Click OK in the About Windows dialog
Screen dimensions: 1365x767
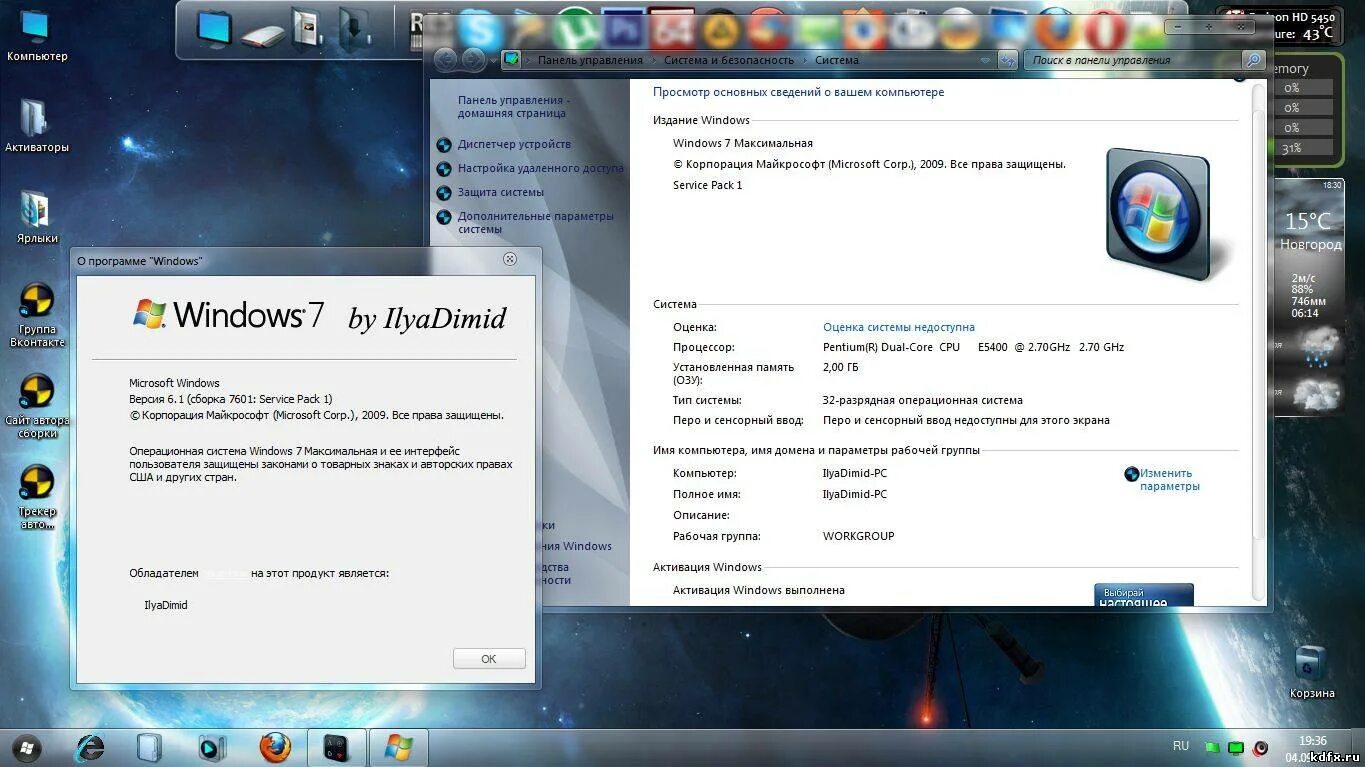click(489, 659)
